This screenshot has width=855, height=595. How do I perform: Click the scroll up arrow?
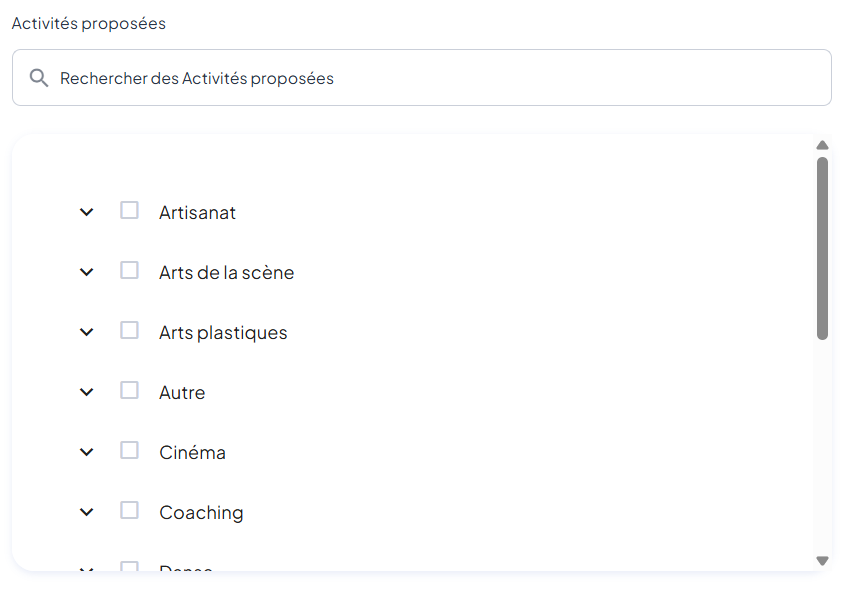coord(822,145)
